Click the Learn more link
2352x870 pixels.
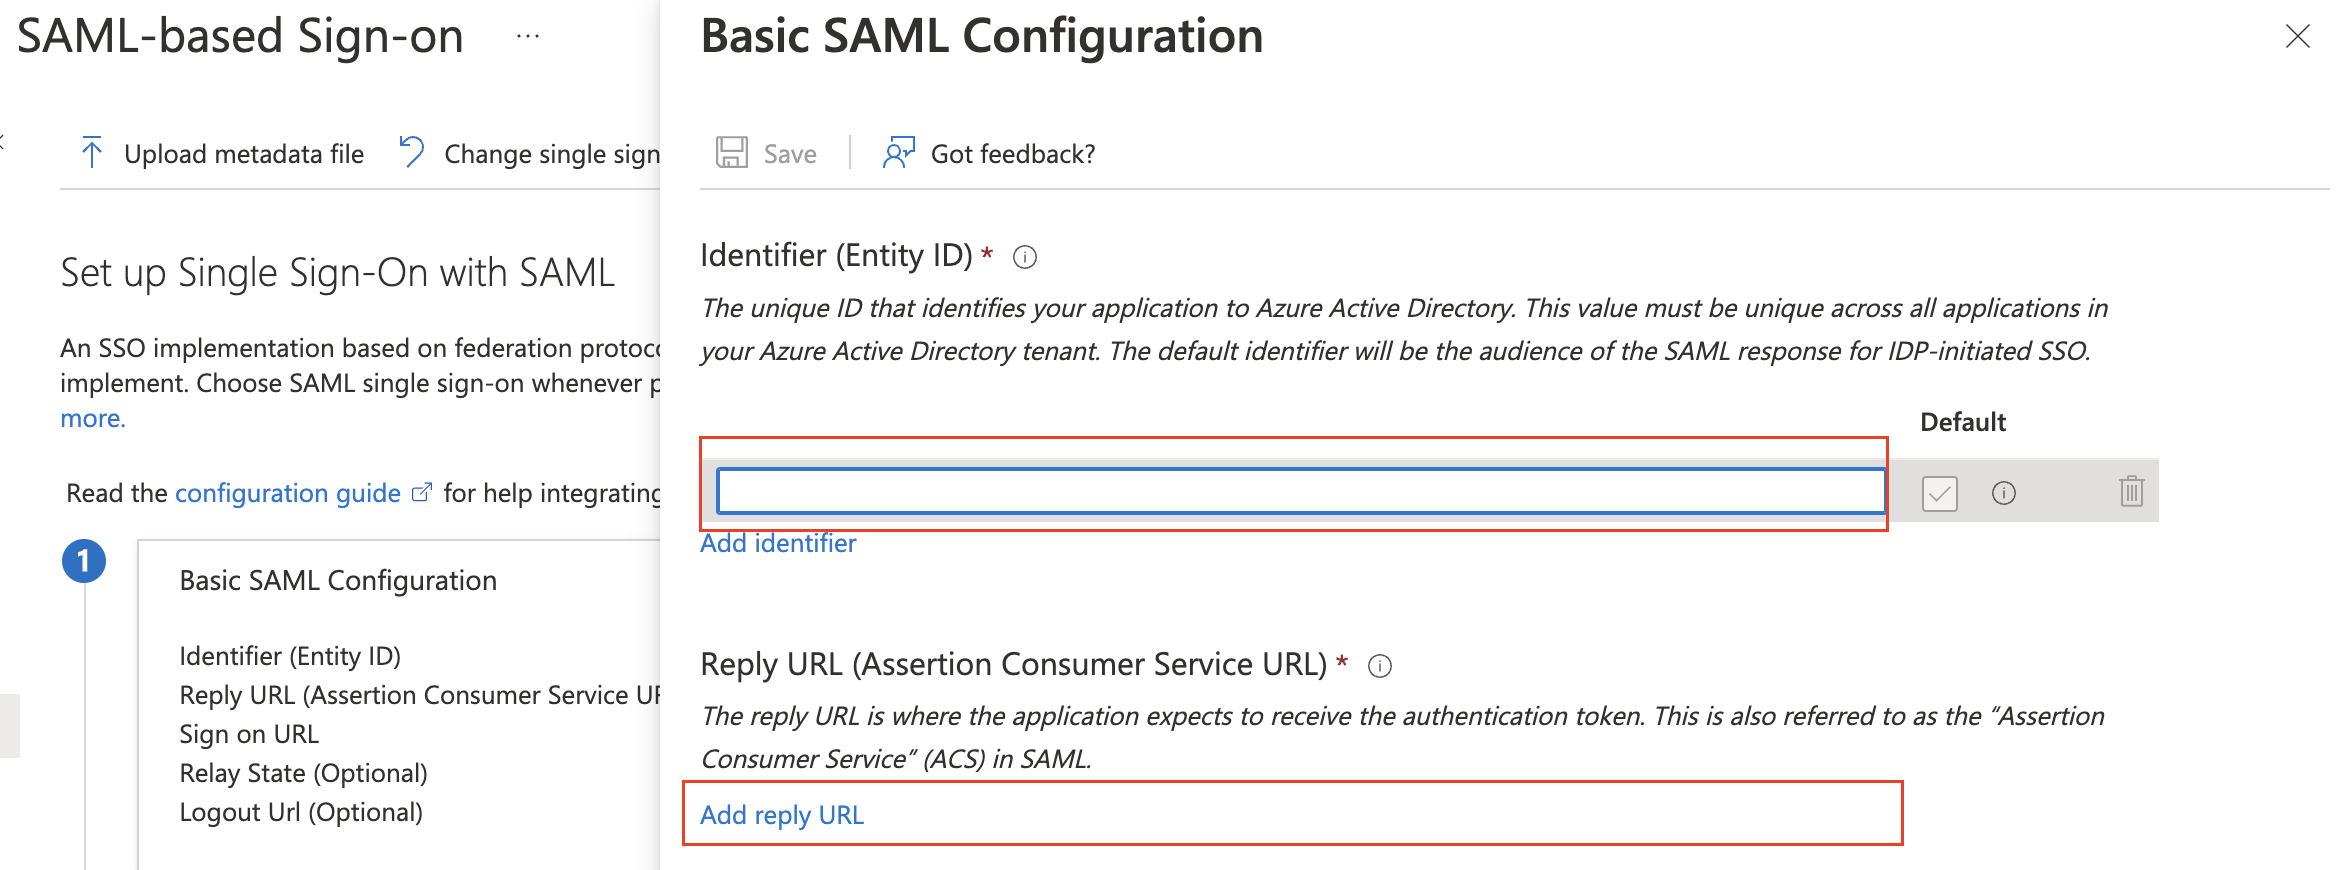pyautogui.click(x=92, y=418)
